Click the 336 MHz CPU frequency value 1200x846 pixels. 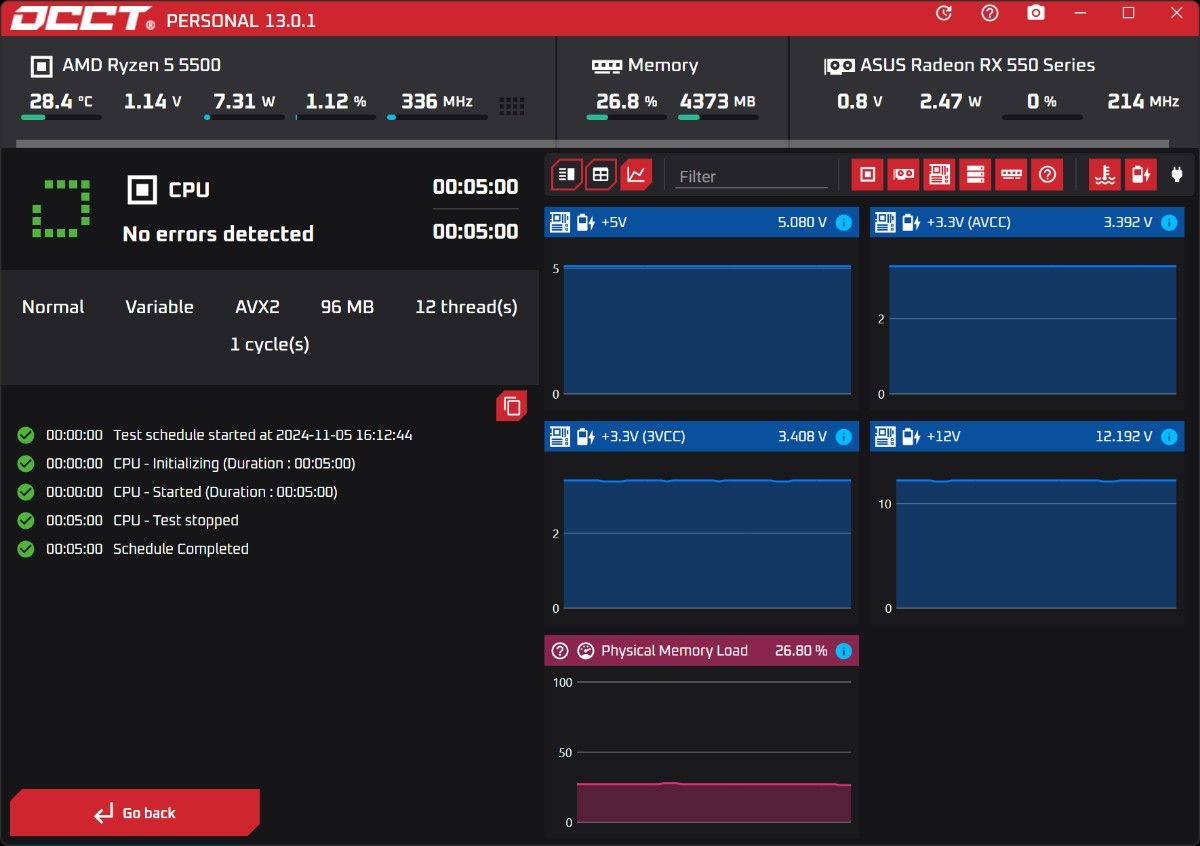coord(437,101)
